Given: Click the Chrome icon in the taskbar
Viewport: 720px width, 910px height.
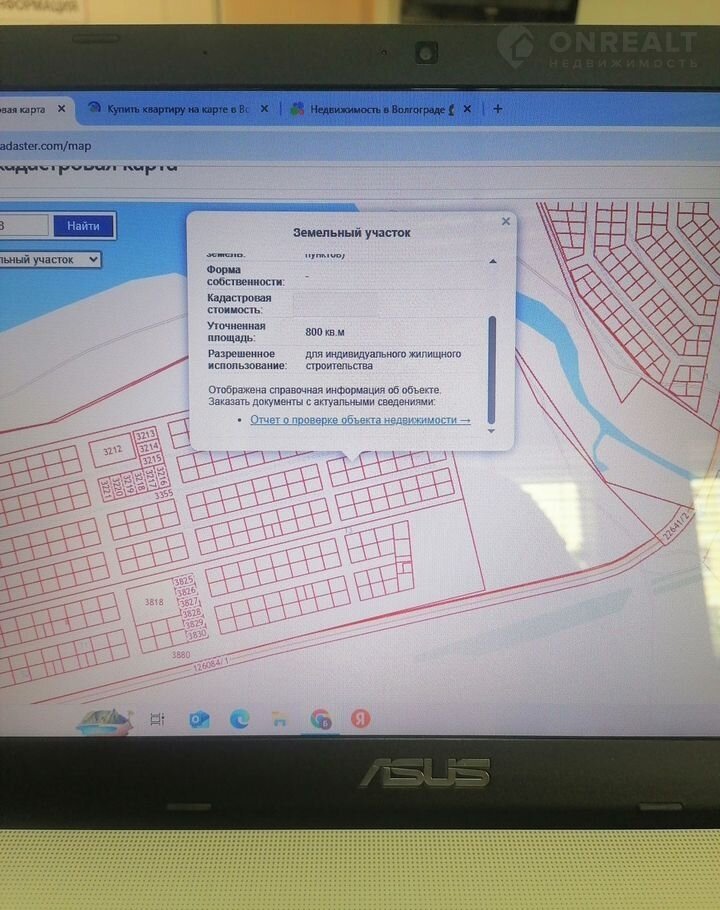Looking at the screenshot, I should [x=320, y=719].
